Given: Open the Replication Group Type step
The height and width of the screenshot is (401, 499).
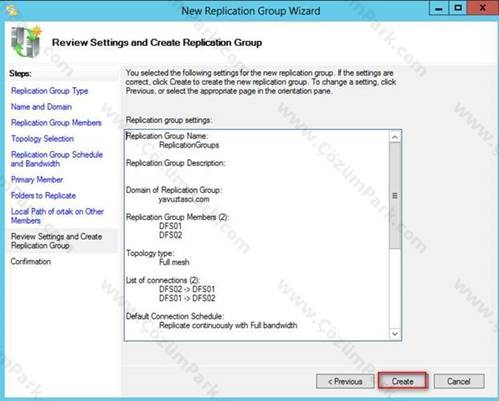Looking at the screenshot, I should tap(50, 91).
